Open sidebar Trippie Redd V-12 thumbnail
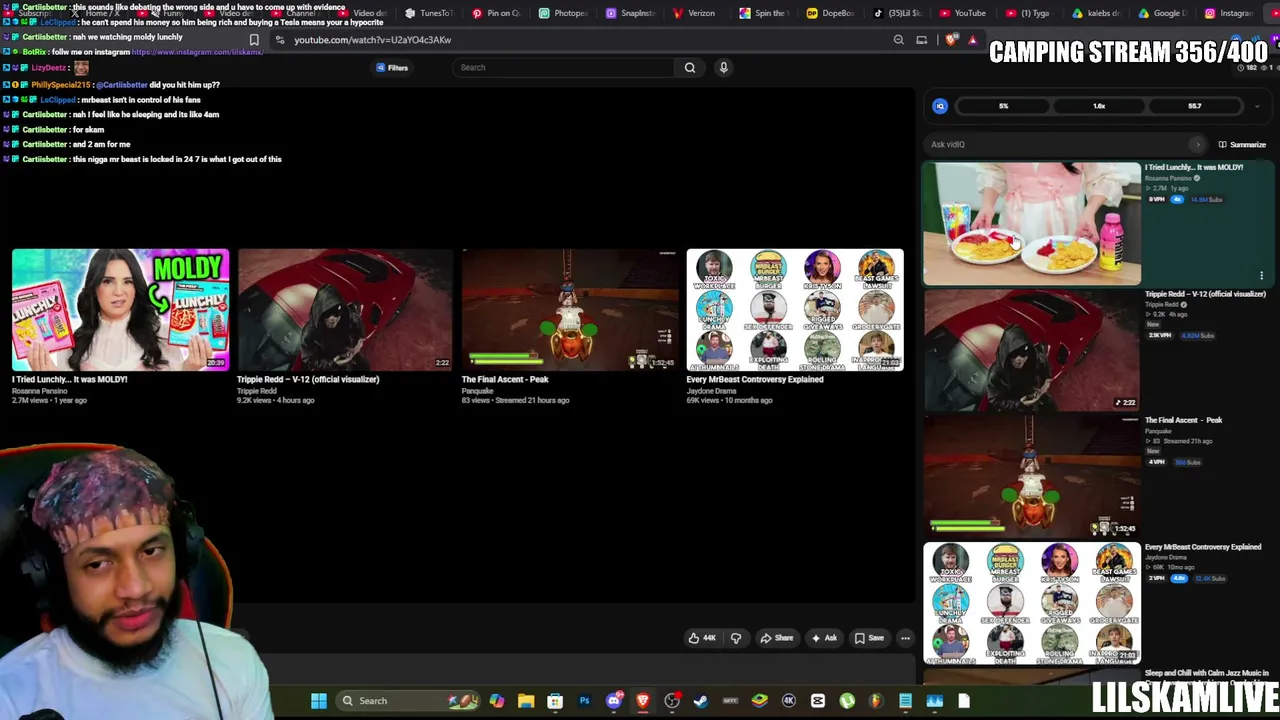 click(1031, 350)
